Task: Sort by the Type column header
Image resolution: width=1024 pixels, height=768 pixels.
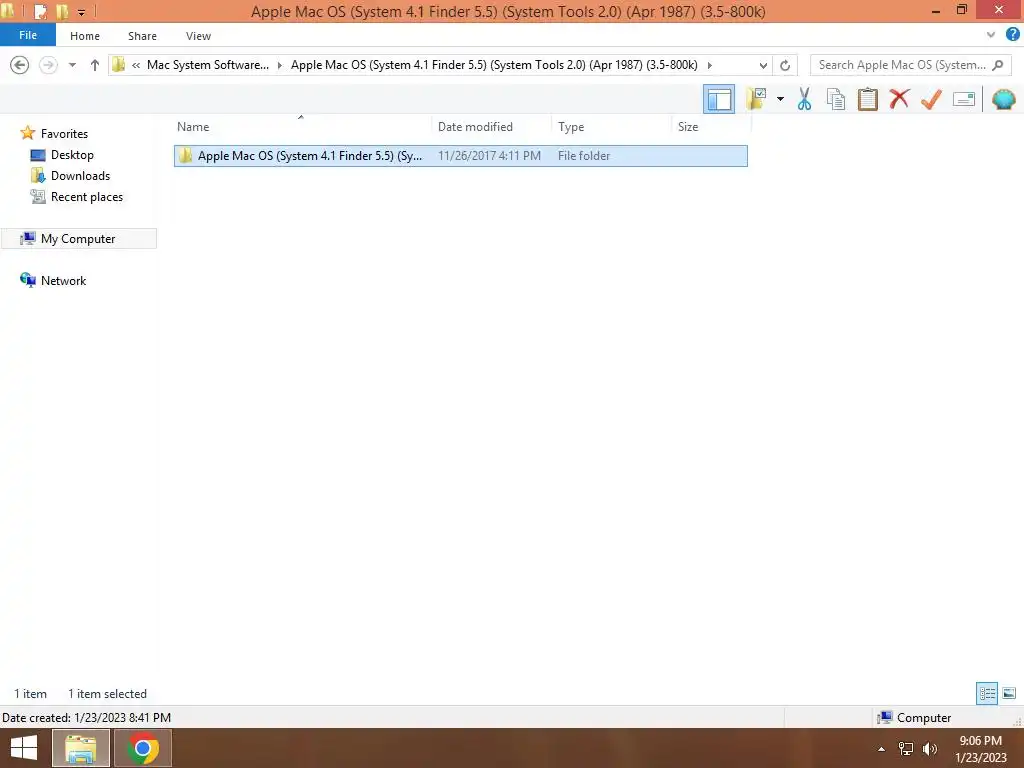Action: pos(571,127)
